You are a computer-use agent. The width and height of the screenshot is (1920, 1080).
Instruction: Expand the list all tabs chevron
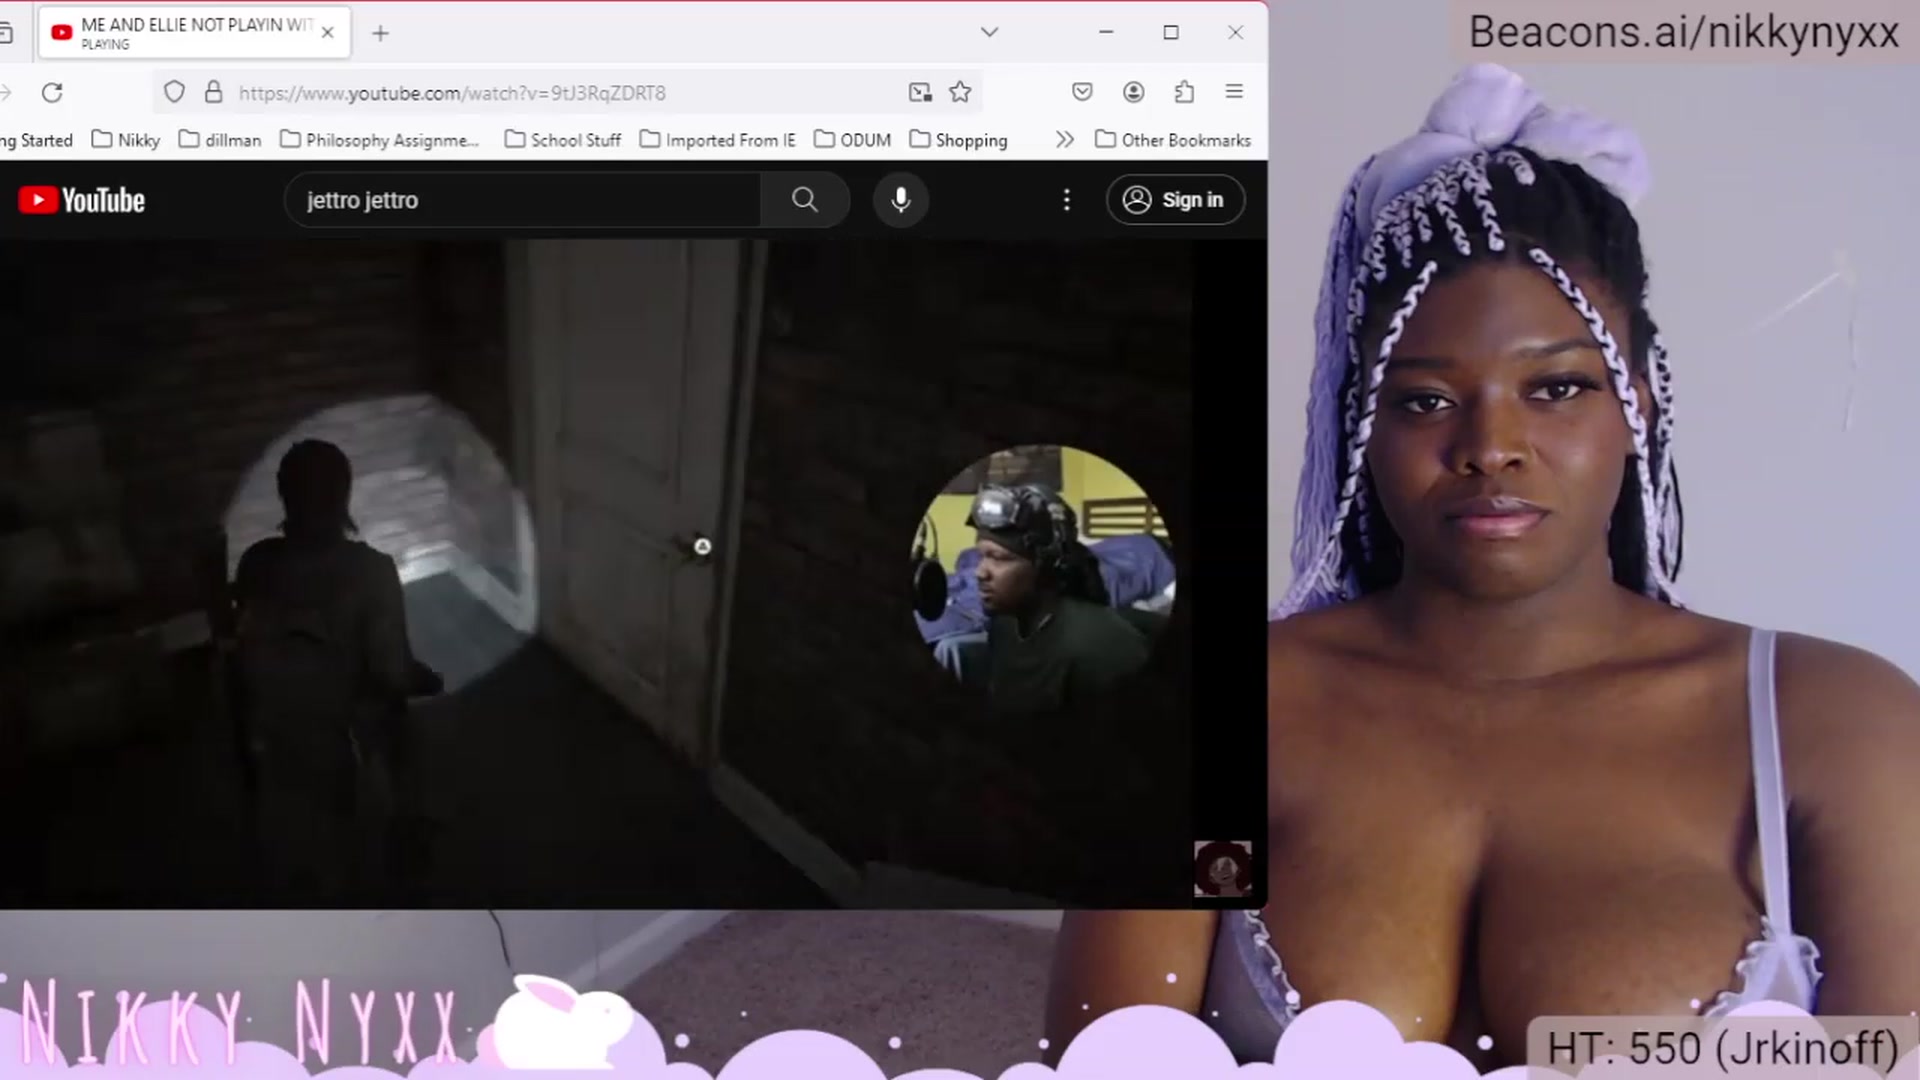pyautogui.click(x=989, y=32)
